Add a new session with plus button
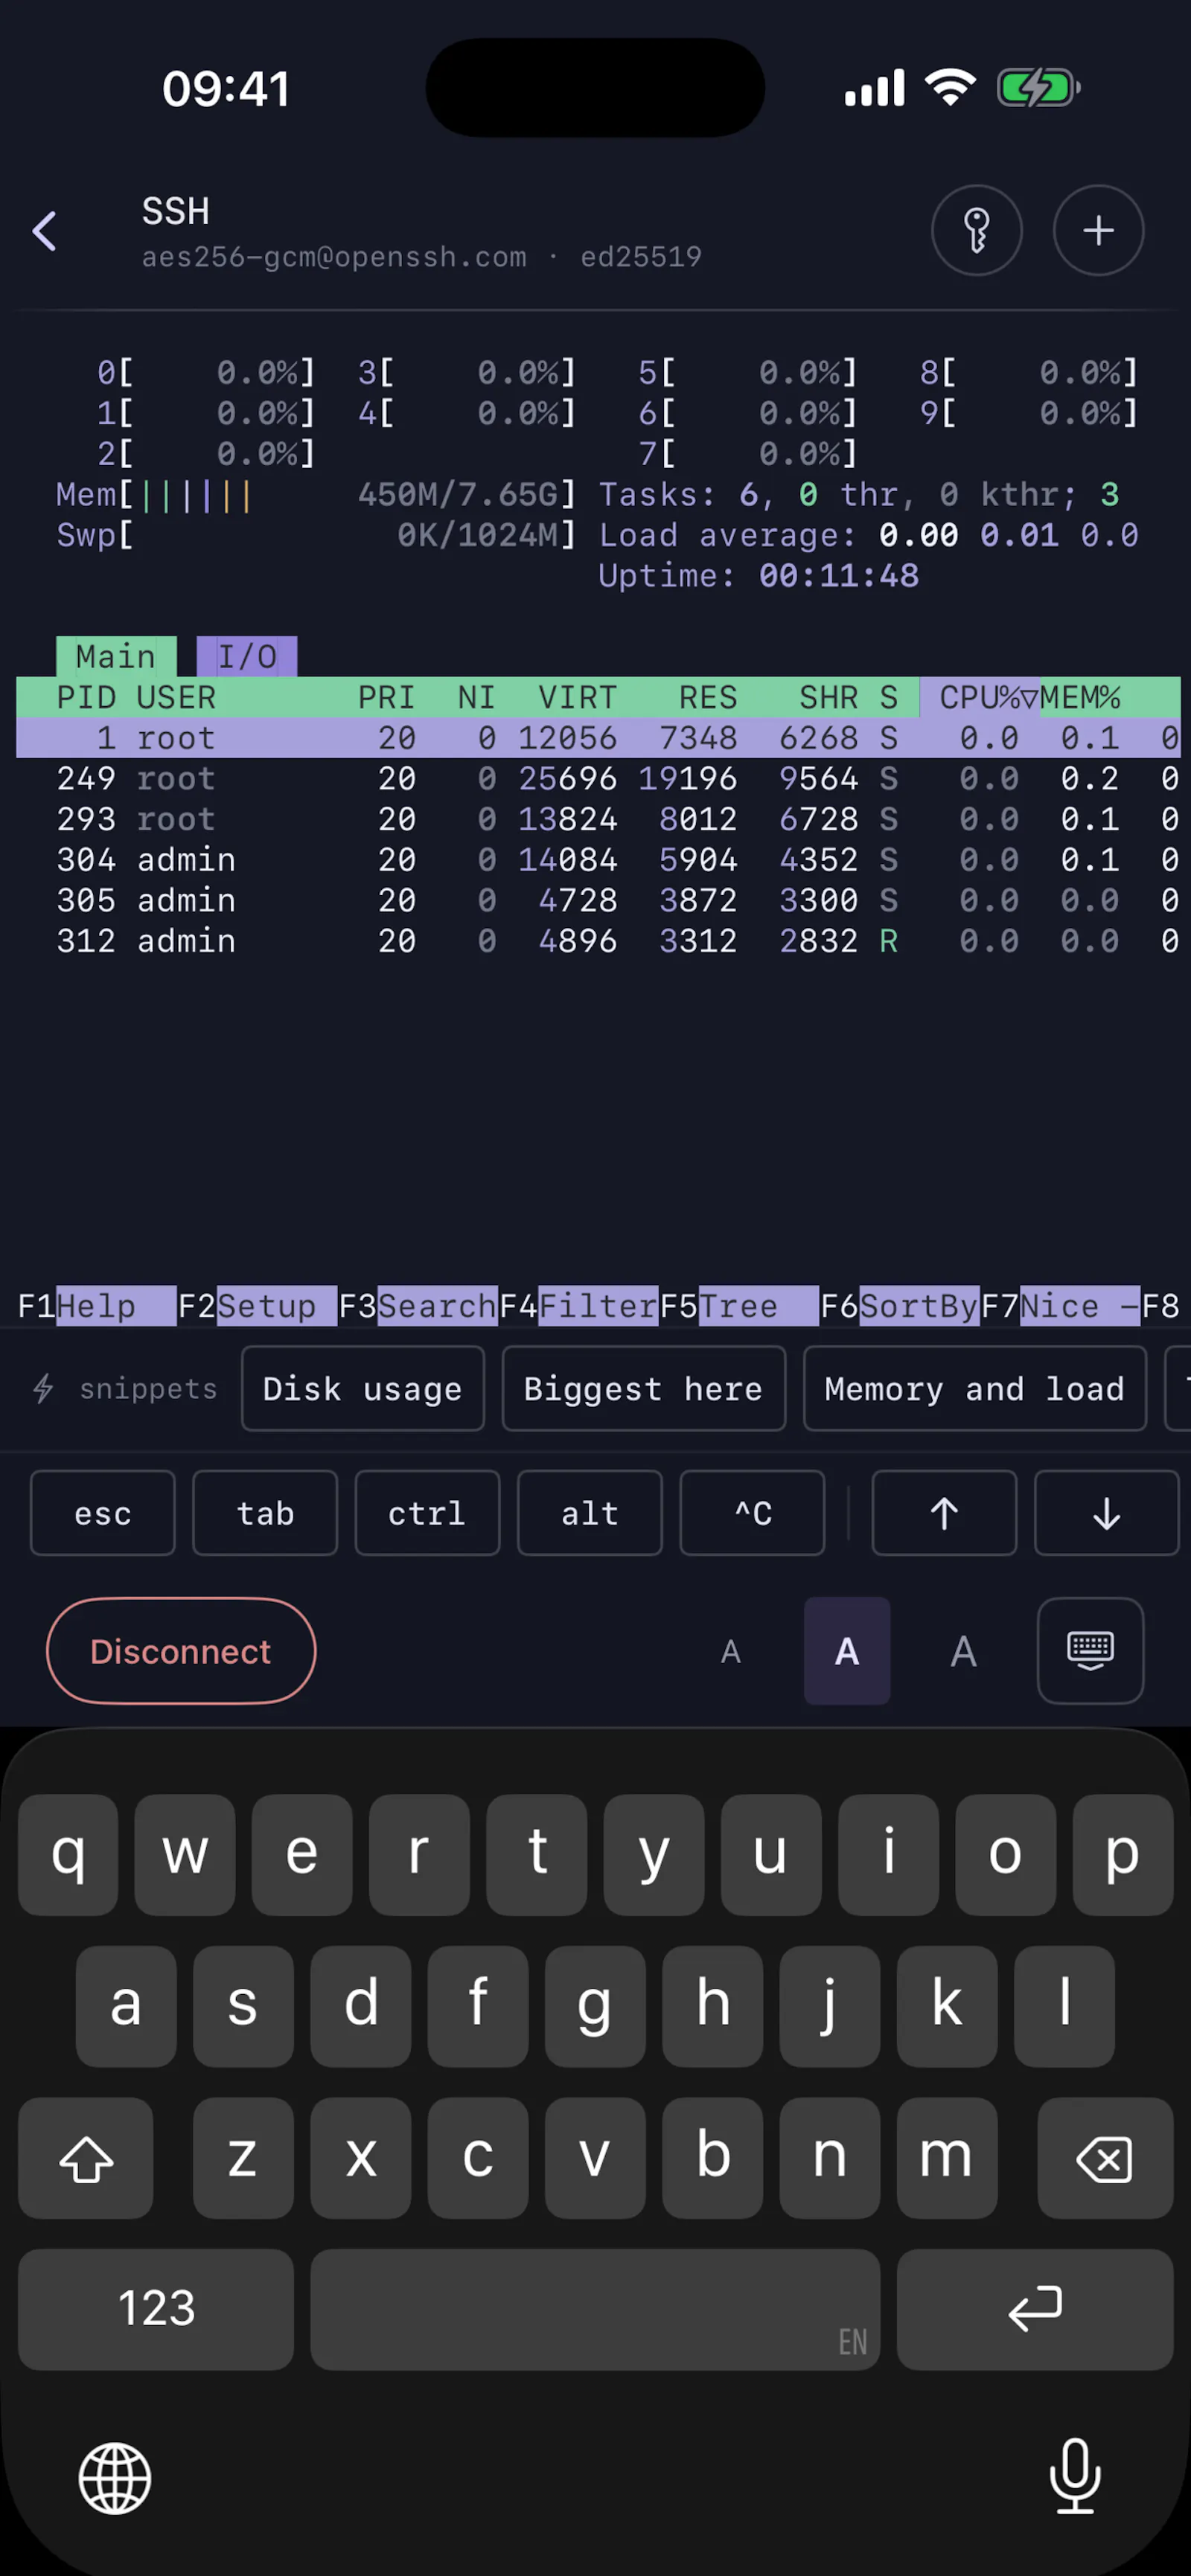The width and height of the screenshot is (1191, 2576). 1098,231
